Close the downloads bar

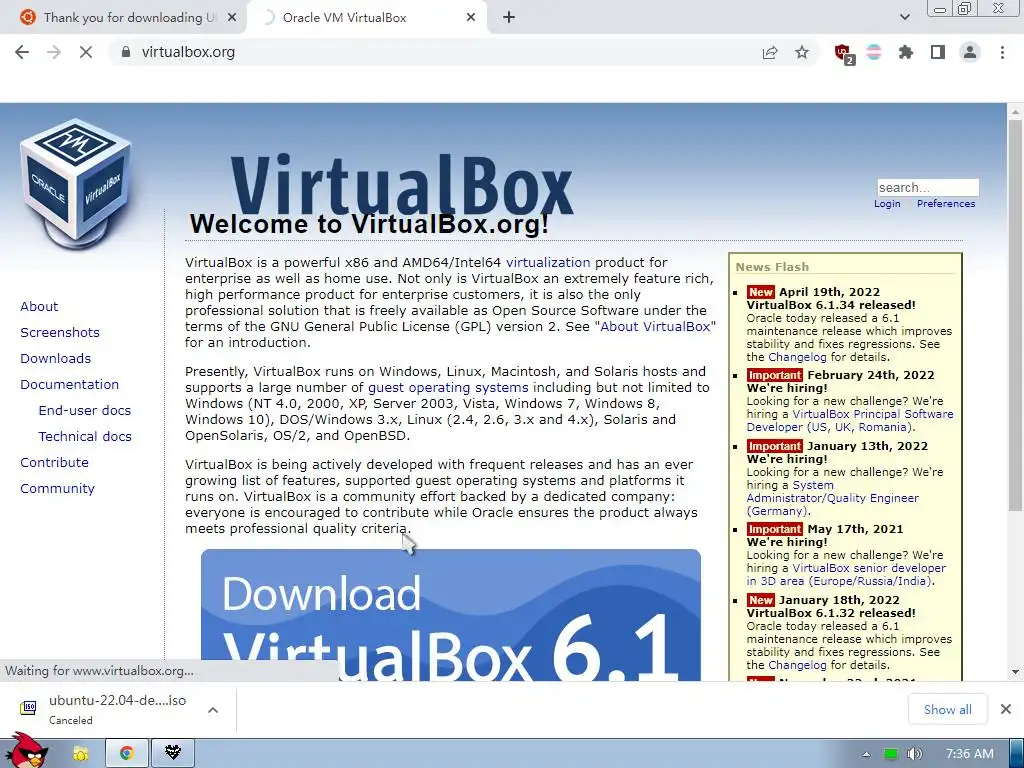pos(1006,709)
